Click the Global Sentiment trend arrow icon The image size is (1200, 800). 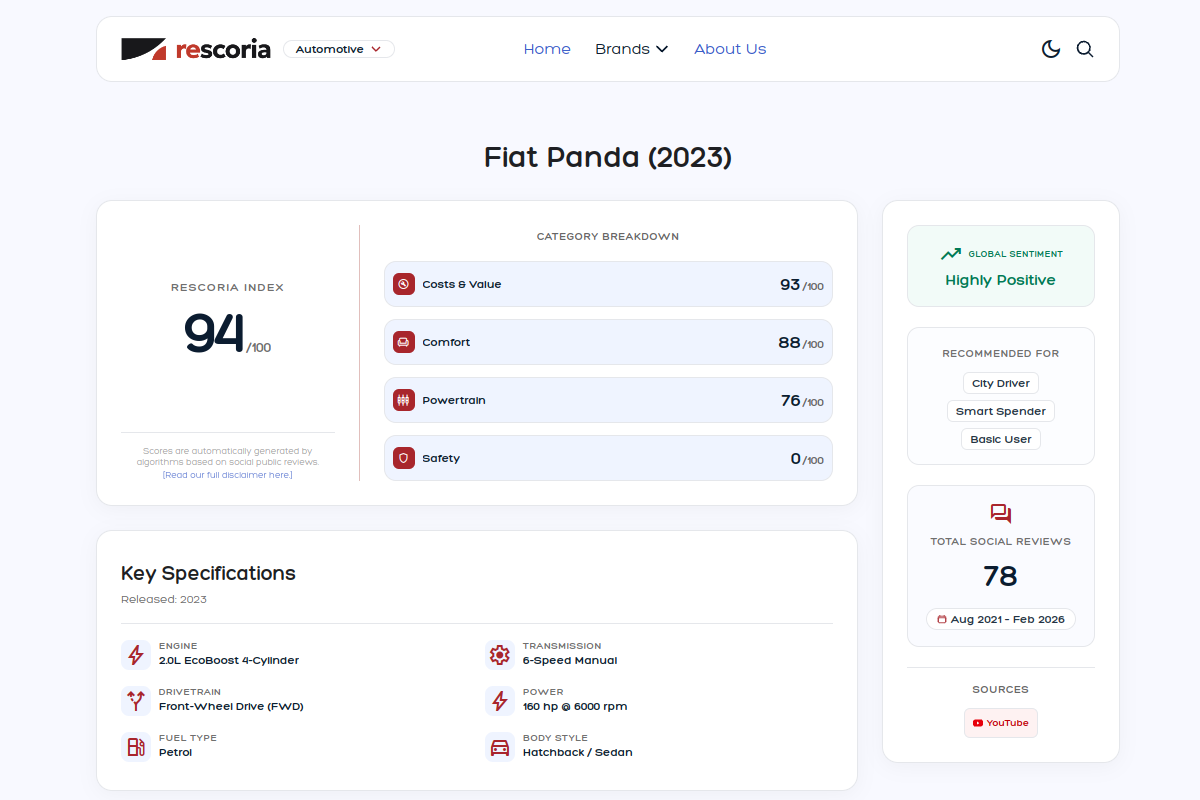click(x=950, y=254)
